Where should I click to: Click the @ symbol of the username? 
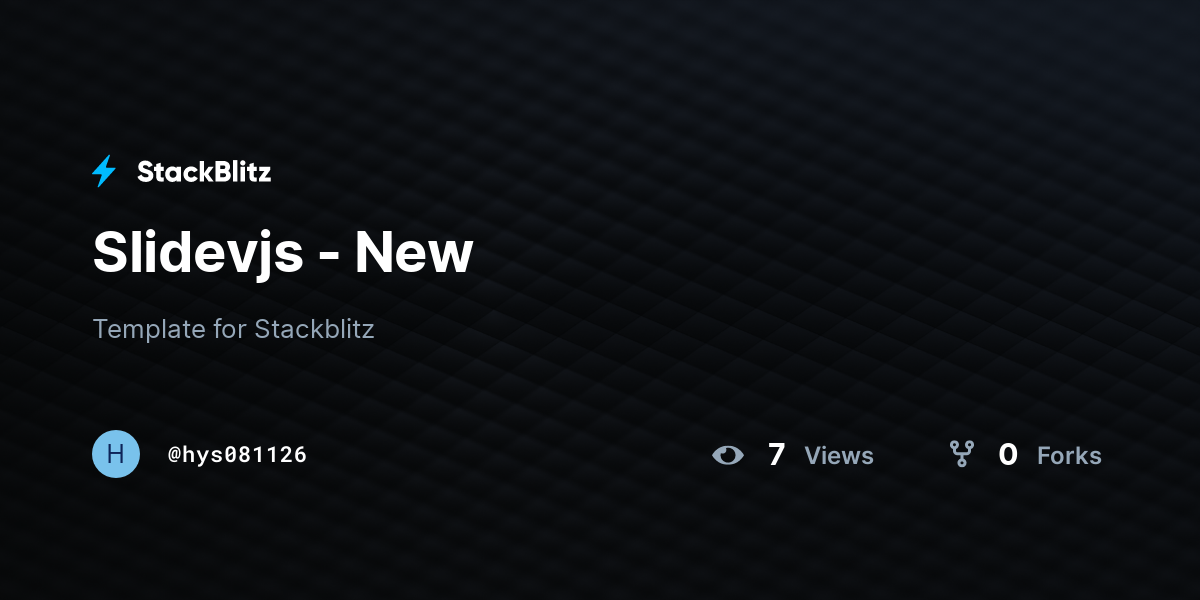pos(174,455)
